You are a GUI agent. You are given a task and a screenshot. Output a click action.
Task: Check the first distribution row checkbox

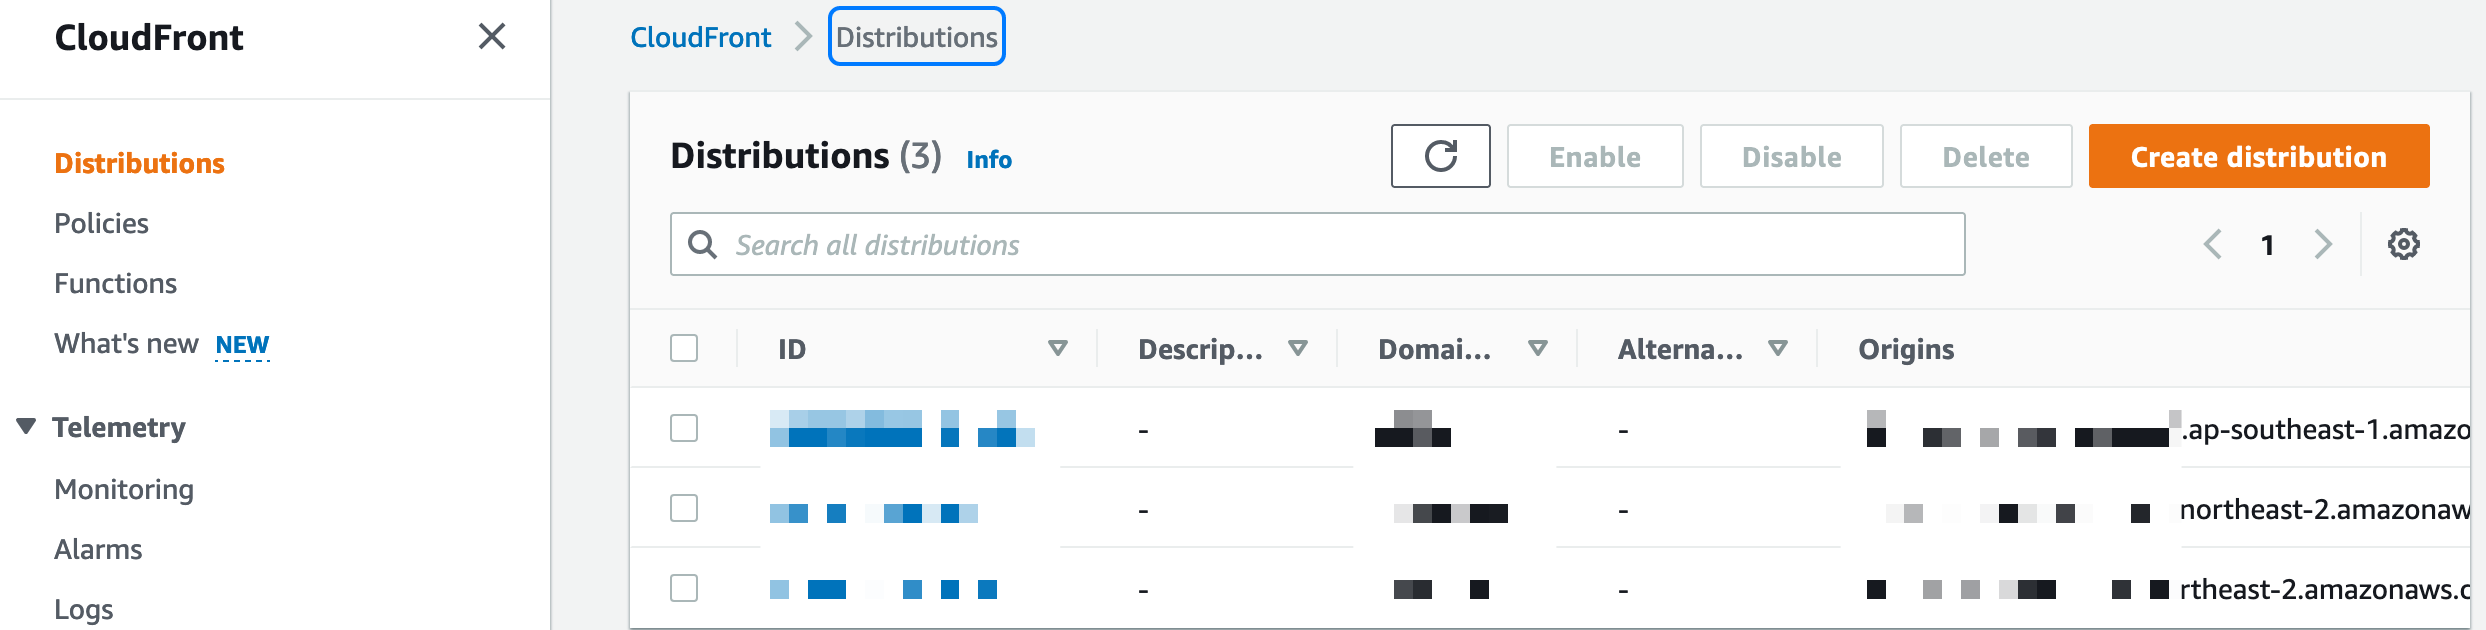coord(684,428)
